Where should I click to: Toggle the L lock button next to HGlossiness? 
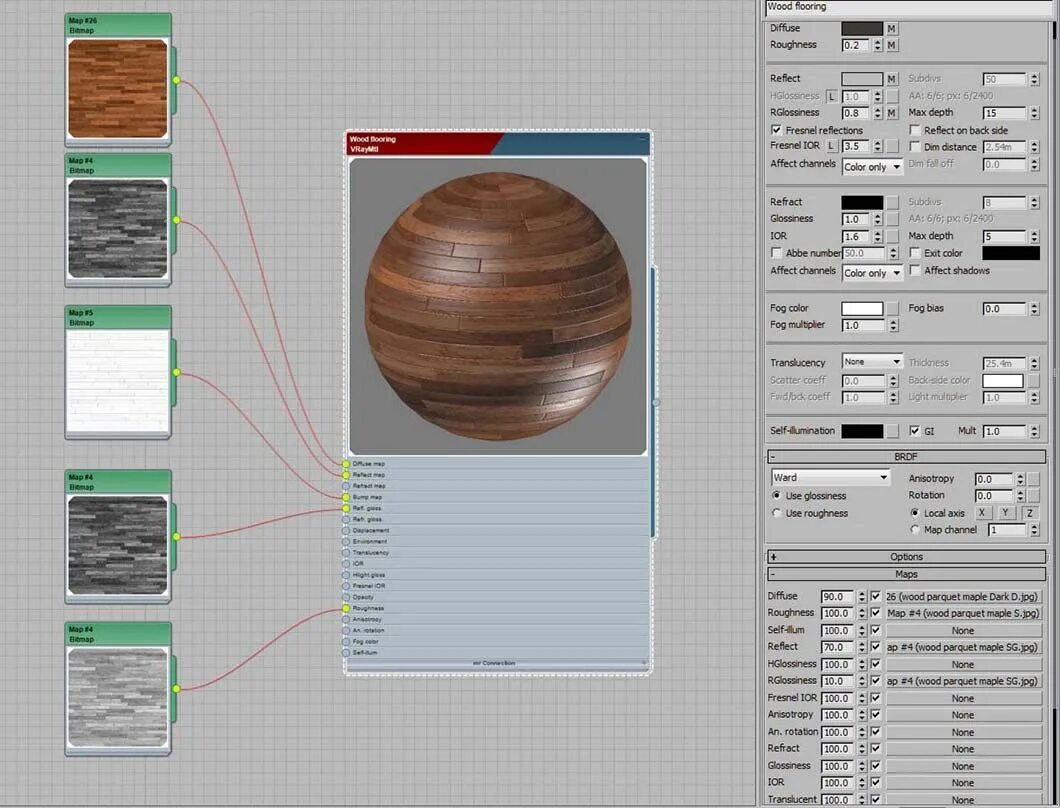click(x=832, y=97)
